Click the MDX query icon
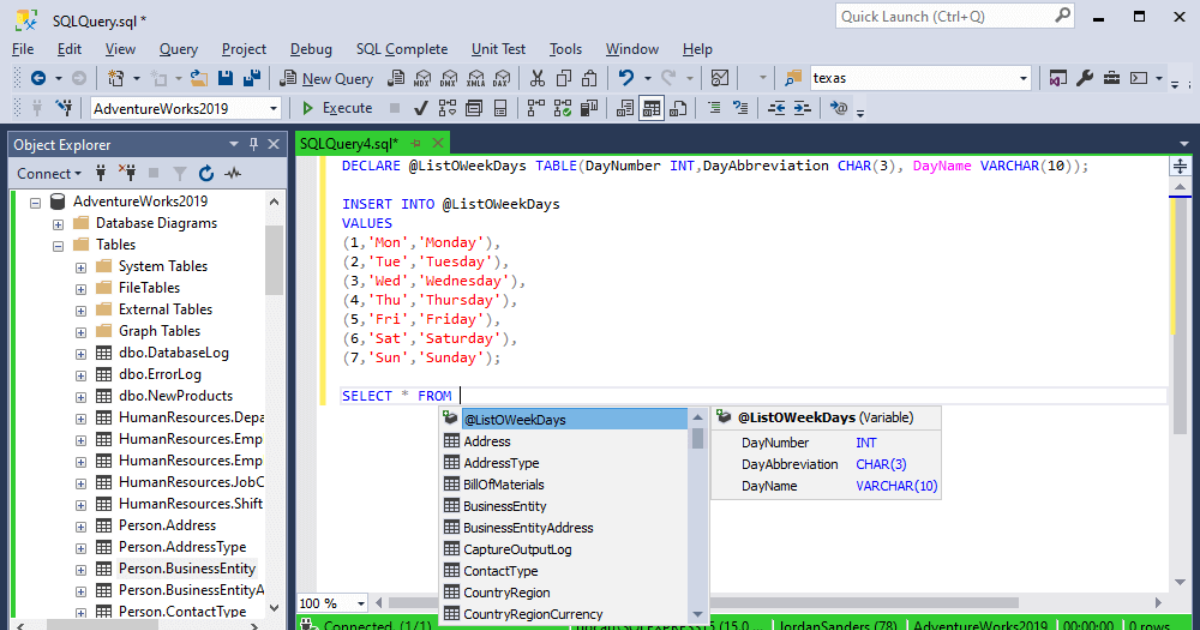This screenshot has height=630, width=1200. coord(422,78)
